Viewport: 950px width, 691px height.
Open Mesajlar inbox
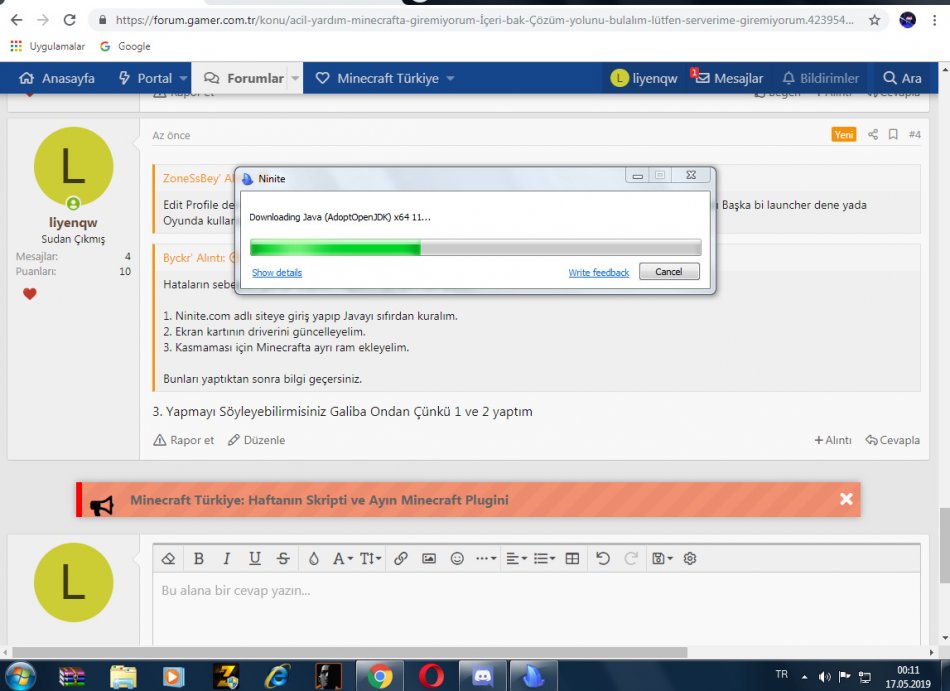pos(729,78)
